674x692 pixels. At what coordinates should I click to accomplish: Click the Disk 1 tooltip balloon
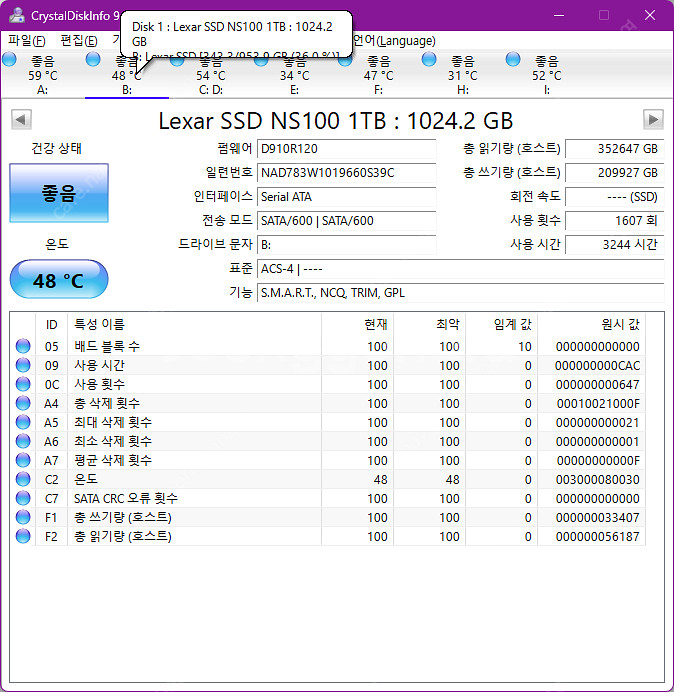(237, 34)
